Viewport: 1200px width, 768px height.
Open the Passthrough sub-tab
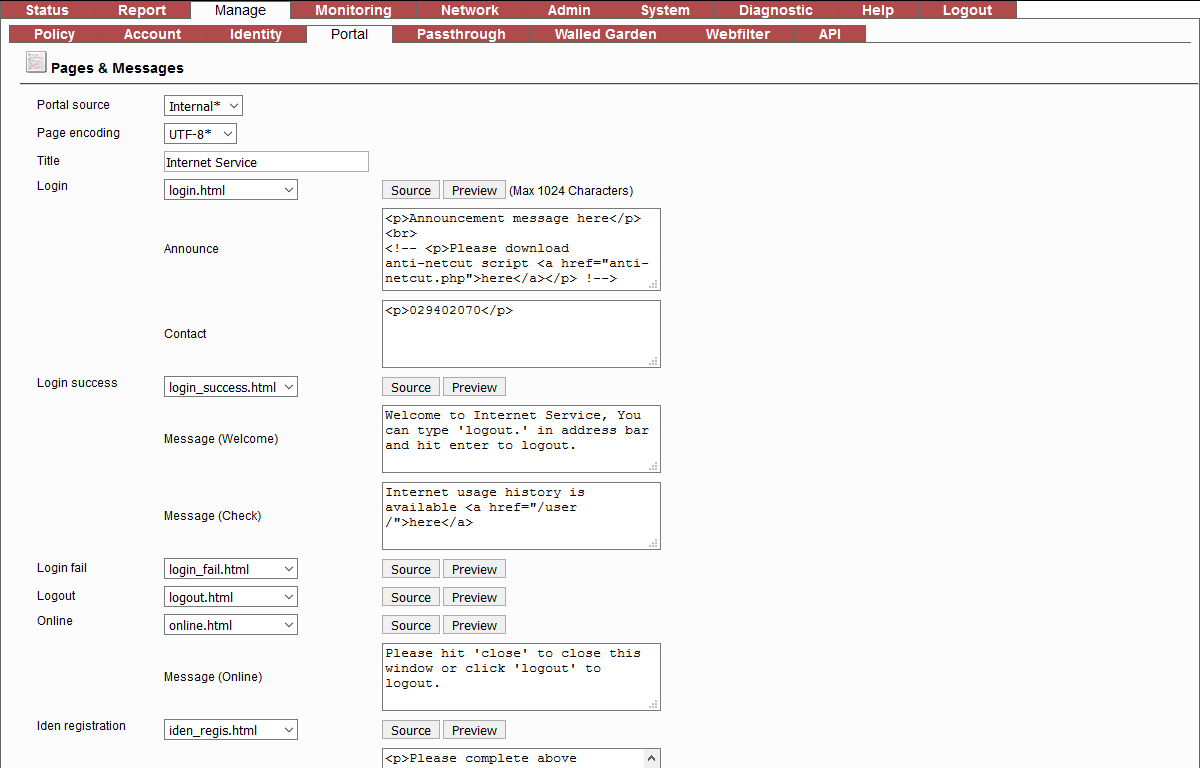[461, 34]
